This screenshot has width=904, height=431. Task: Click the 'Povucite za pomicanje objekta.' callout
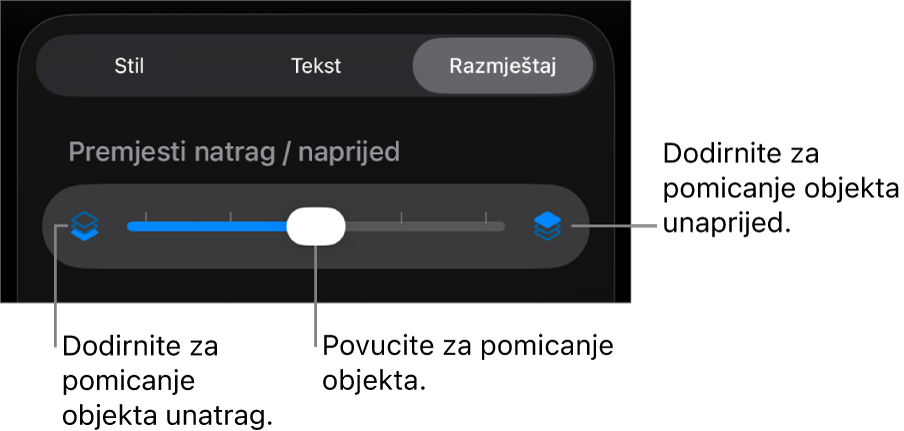tap(468, 364)
